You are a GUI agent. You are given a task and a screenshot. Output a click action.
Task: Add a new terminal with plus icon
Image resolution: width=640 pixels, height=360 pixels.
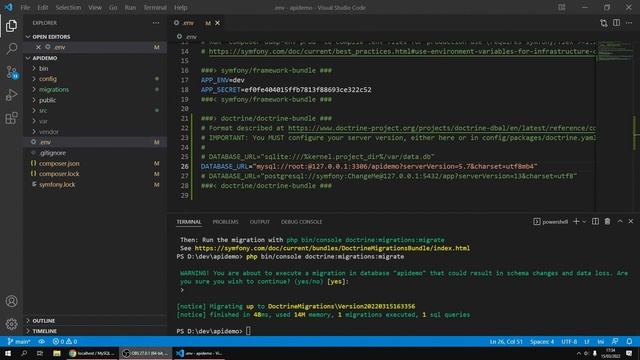[x=576, y=221]
